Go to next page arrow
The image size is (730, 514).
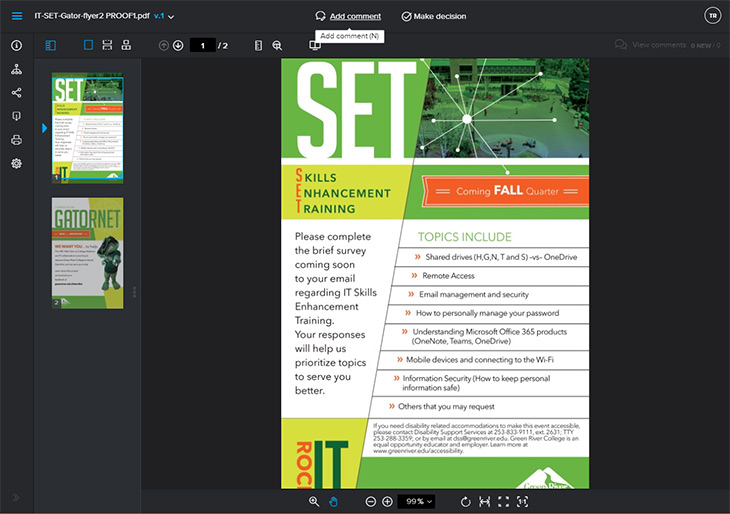[x=178, y=46]
